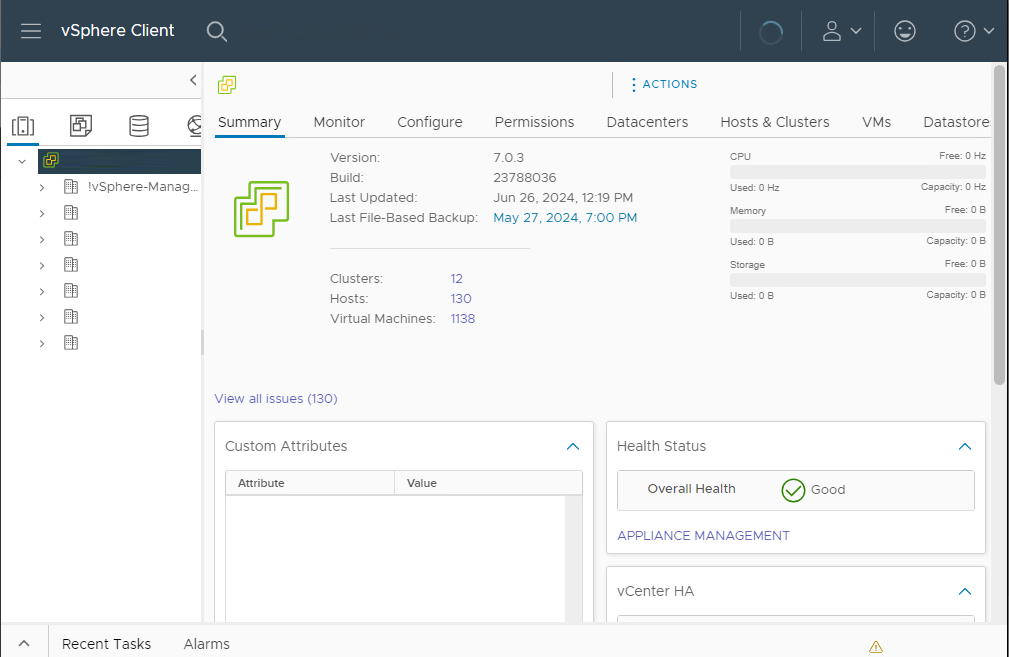The width and height of the screenshot is (1009, 657).
Task: Open the Summary tab
Action: pyautogui.click(x=250, y=122)
